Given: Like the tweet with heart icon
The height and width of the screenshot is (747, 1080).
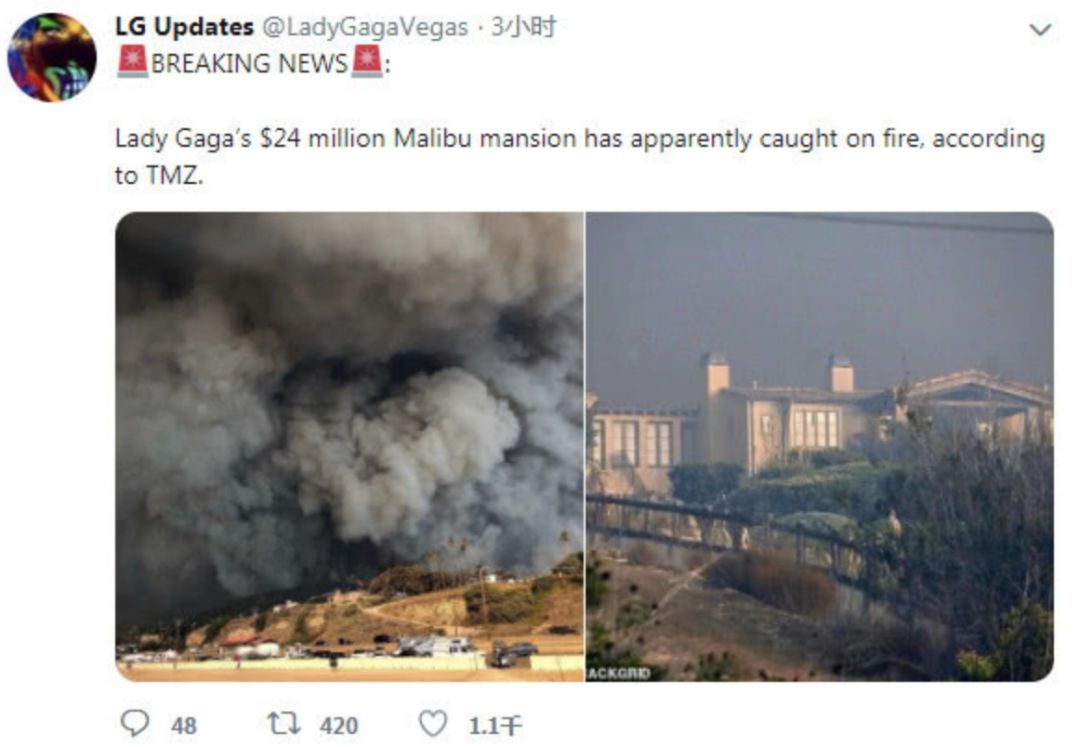Looking at the screenshot, I should point(433,724).
